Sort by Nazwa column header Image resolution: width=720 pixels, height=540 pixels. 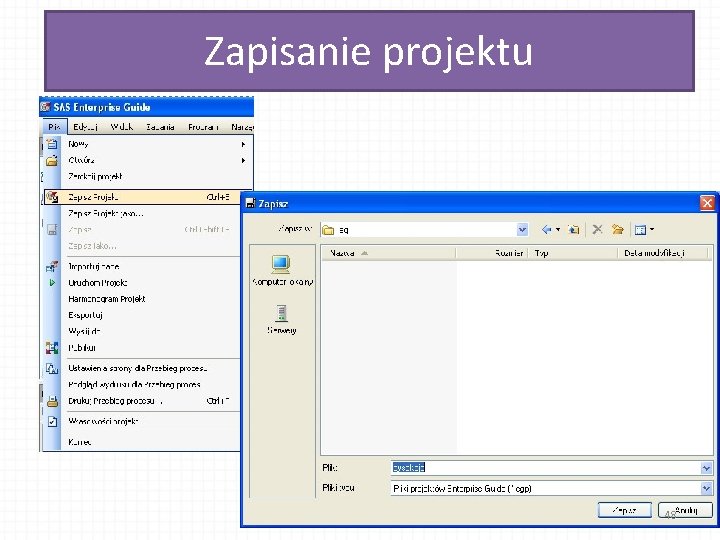(388, 253)
